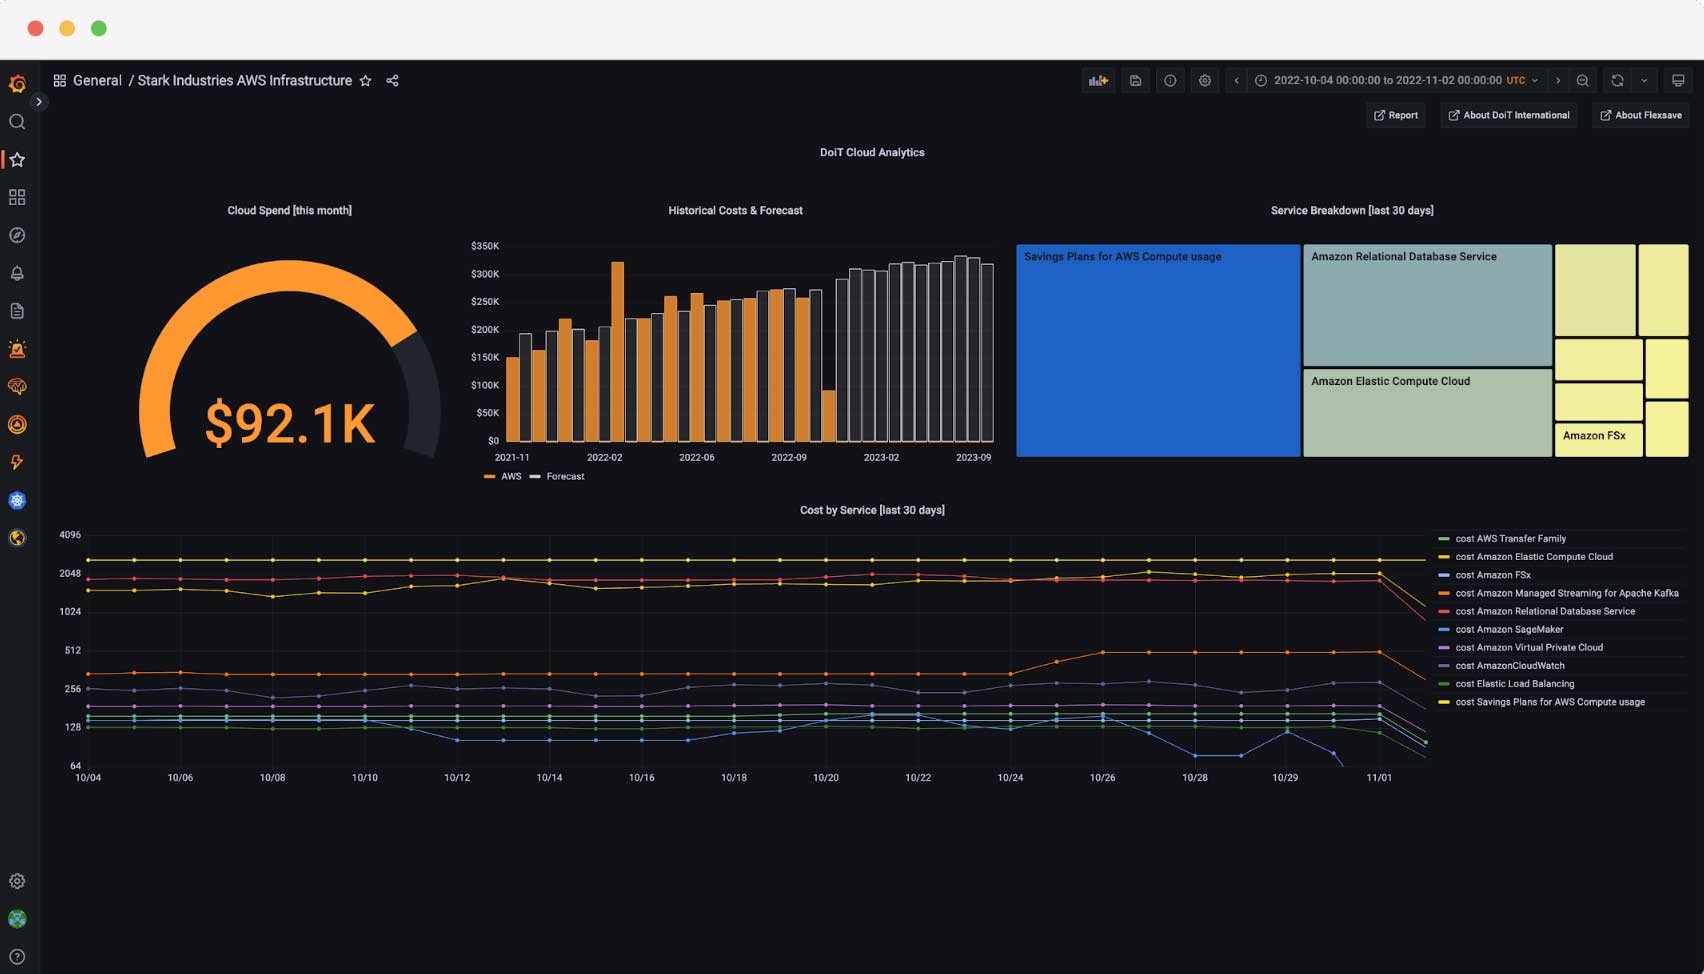1704x974 pixels.
Task: Open Historical Costs & Forecast panel menu
Action: click(x=735, y=211)
